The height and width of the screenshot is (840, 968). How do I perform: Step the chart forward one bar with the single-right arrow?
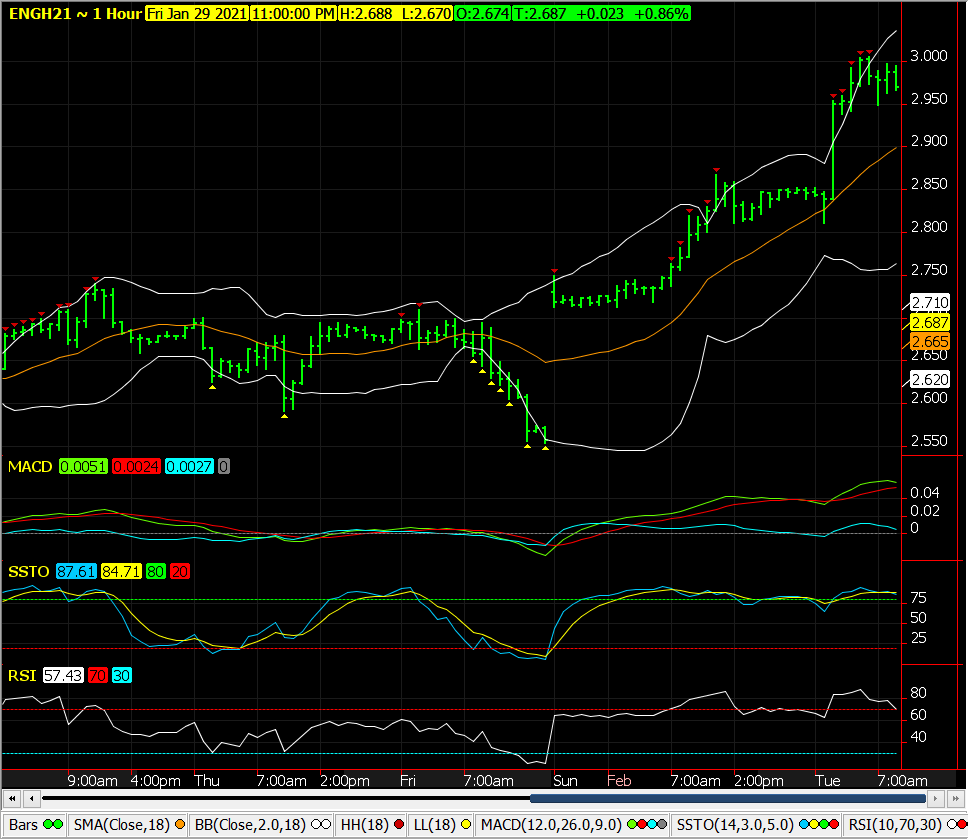click(x=936, y=799)
